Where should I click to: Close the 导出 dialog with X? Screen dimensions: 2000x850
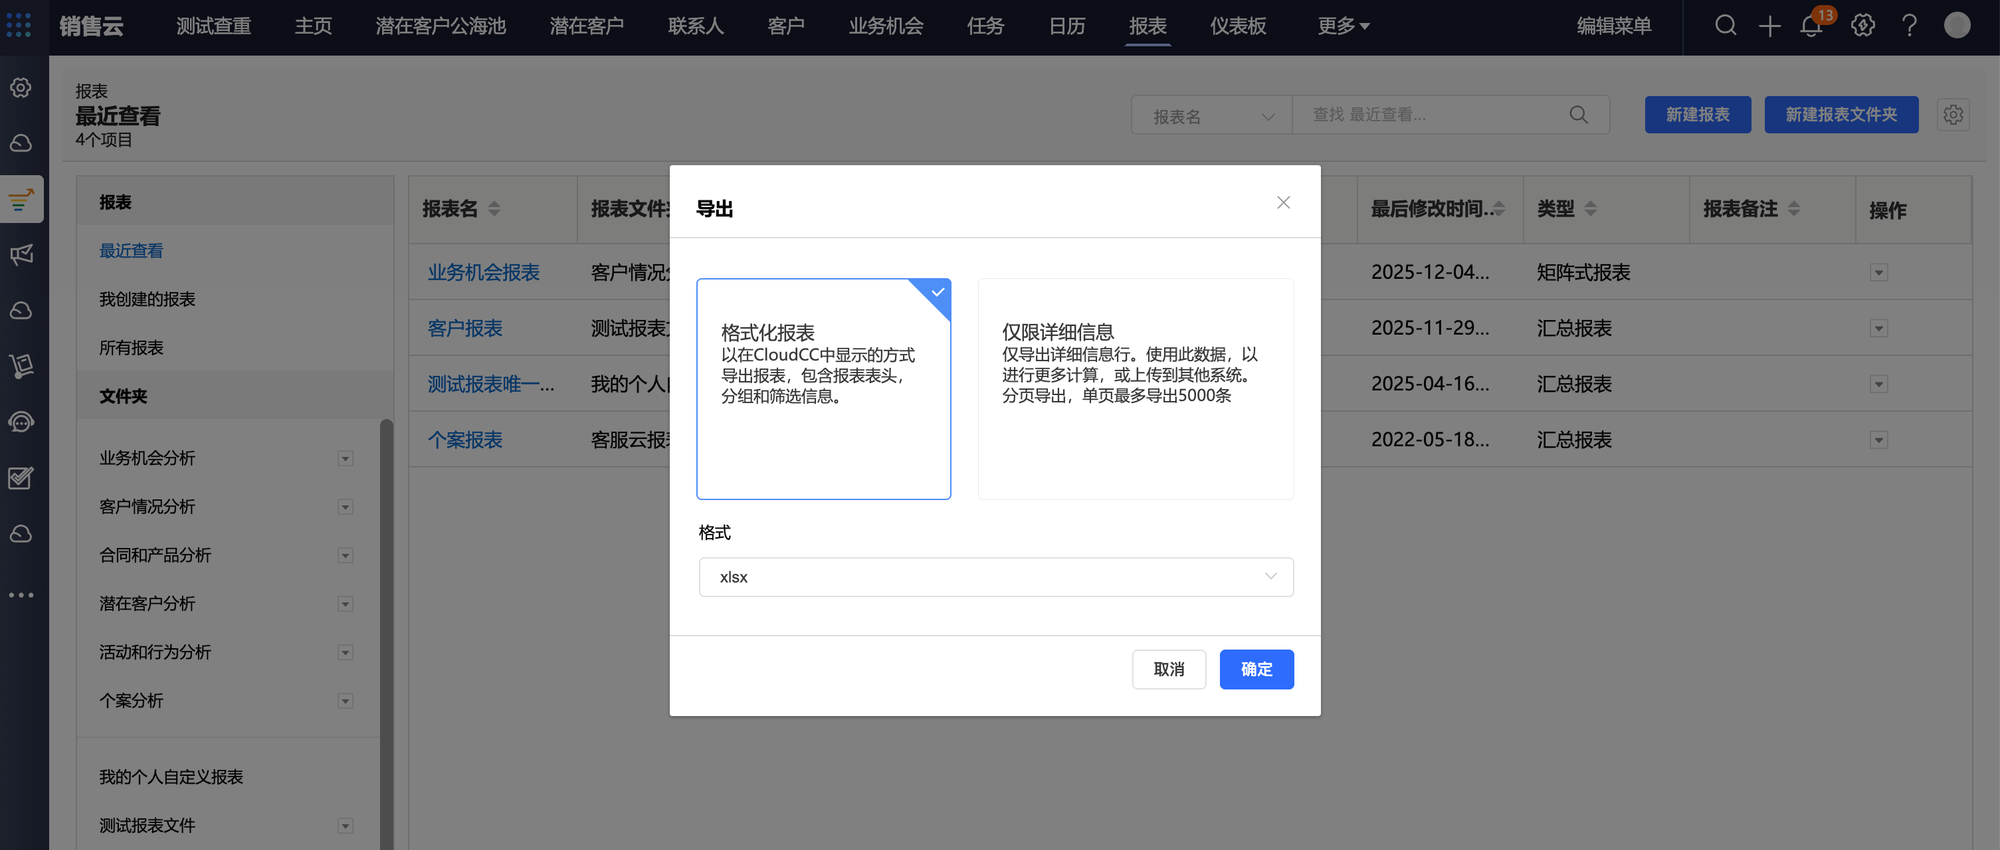1283,203
